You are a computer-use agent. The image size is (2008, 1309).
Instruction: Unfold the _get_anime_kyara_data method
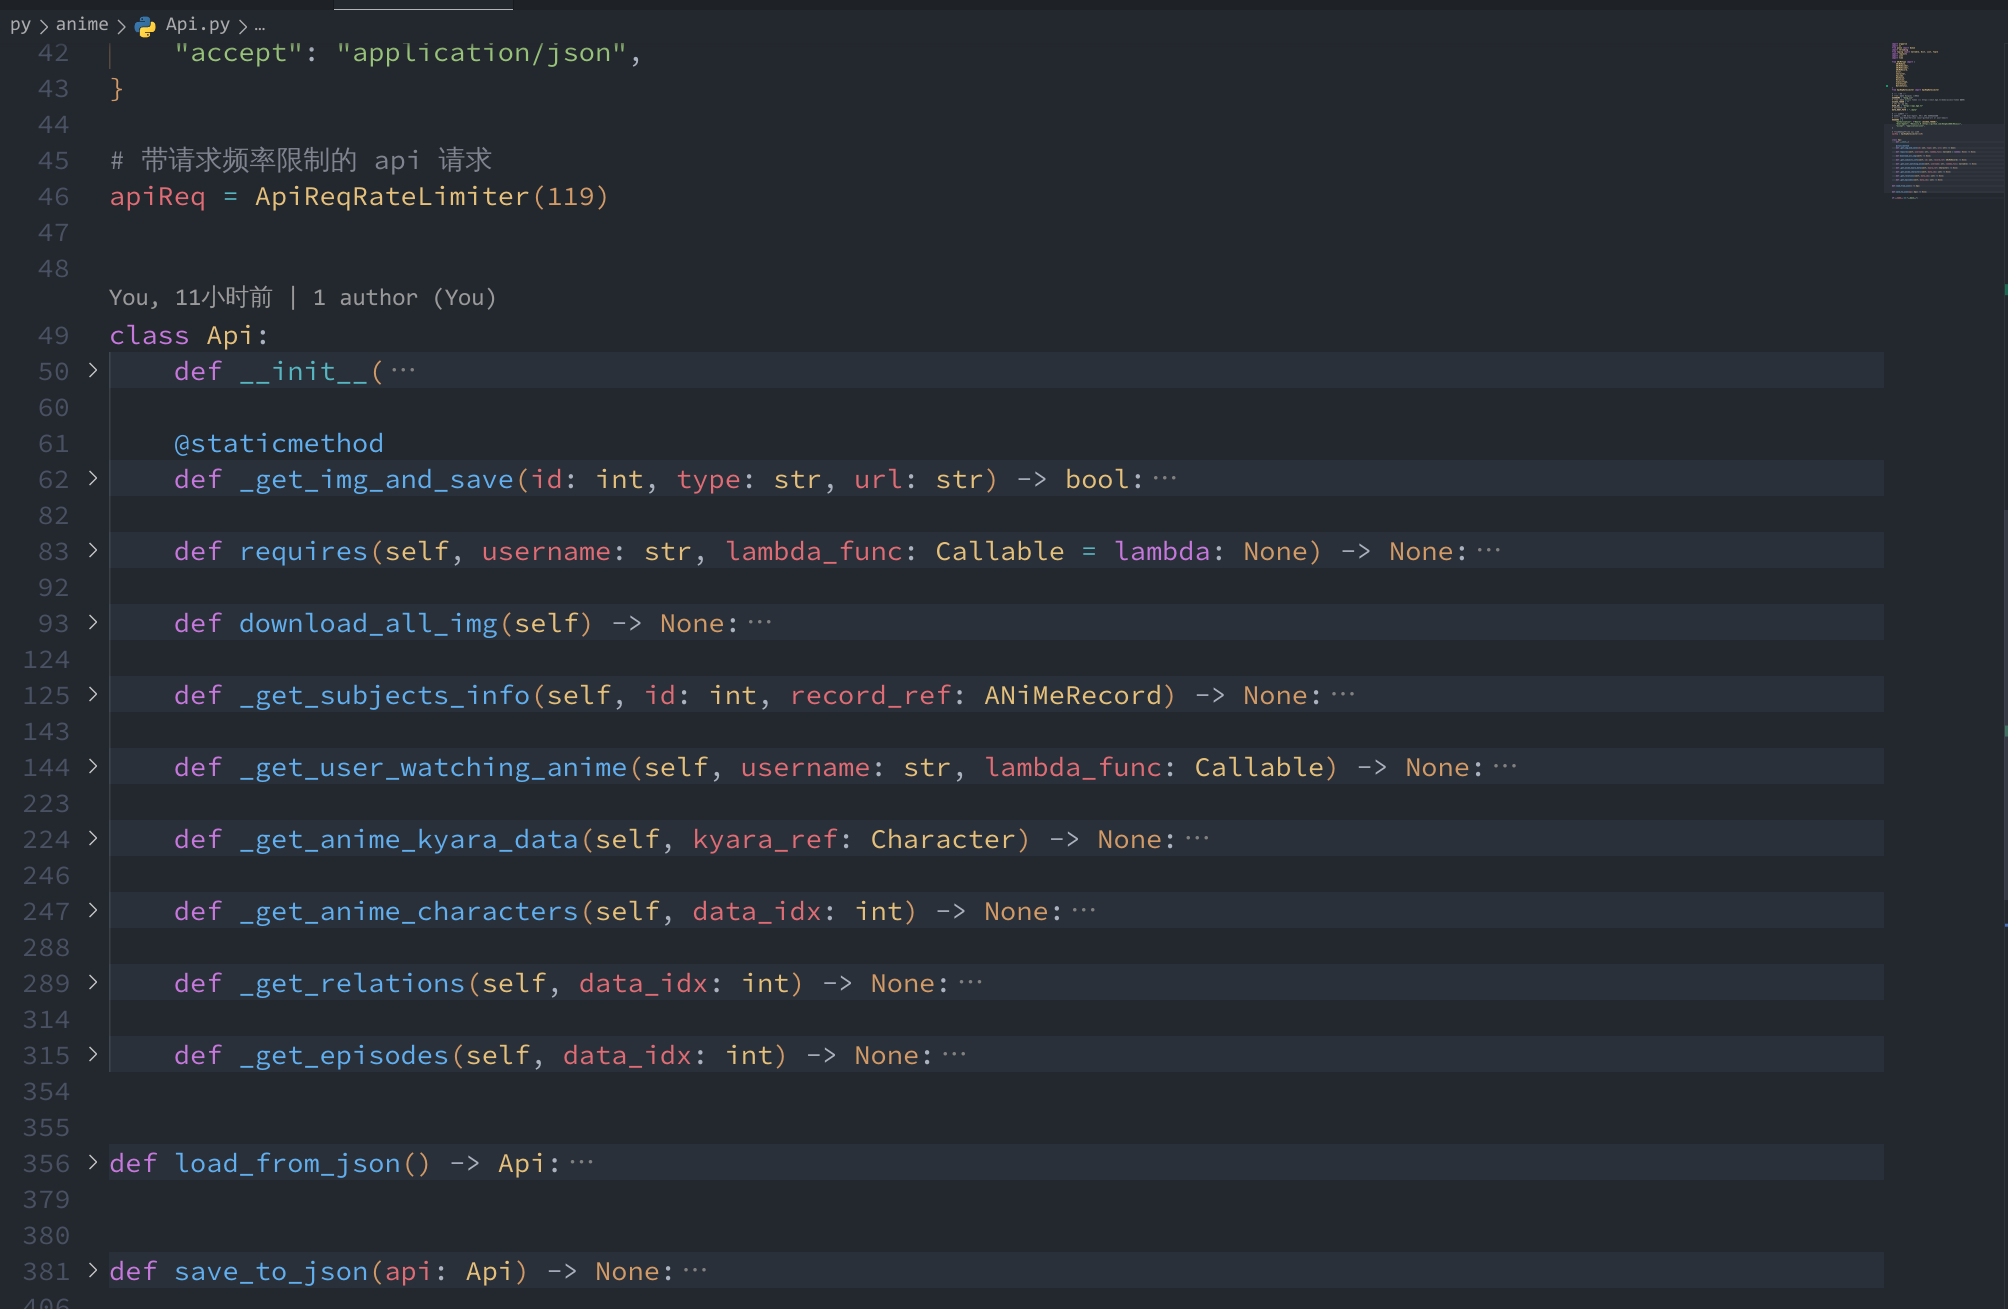(93, 839)
